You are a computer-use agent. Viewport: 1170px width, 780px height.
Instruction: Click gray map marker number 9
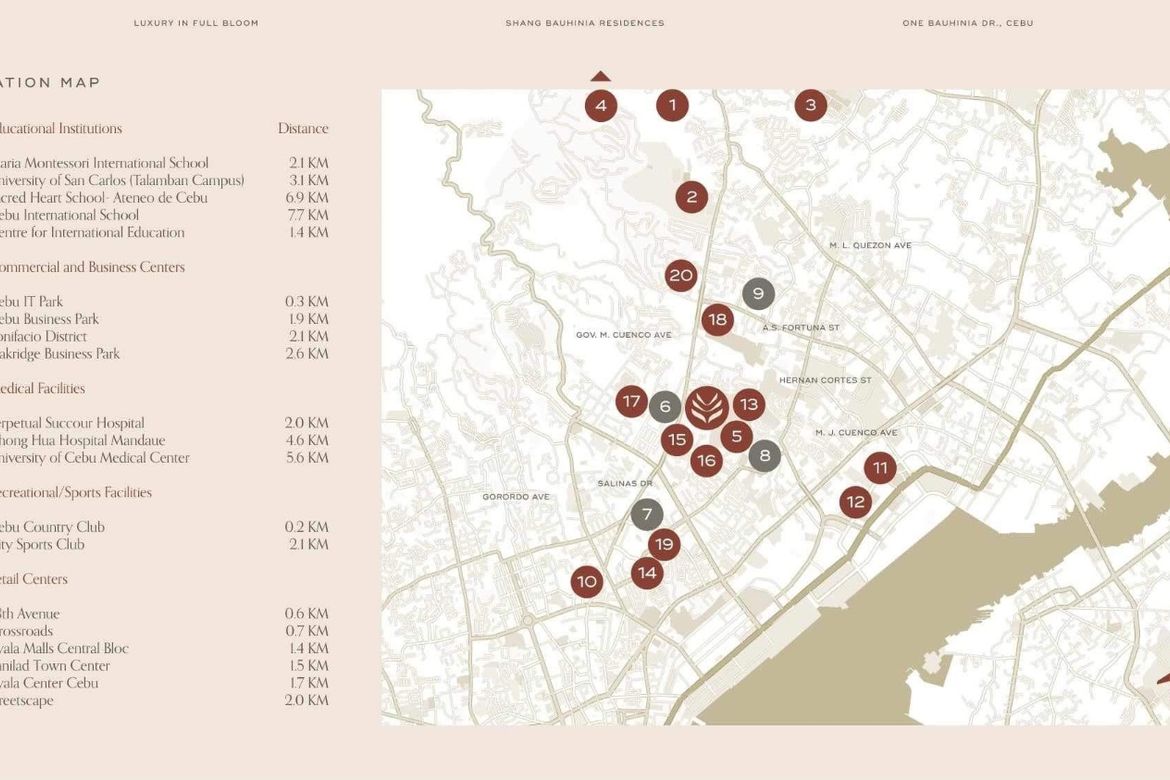point(758,293)
